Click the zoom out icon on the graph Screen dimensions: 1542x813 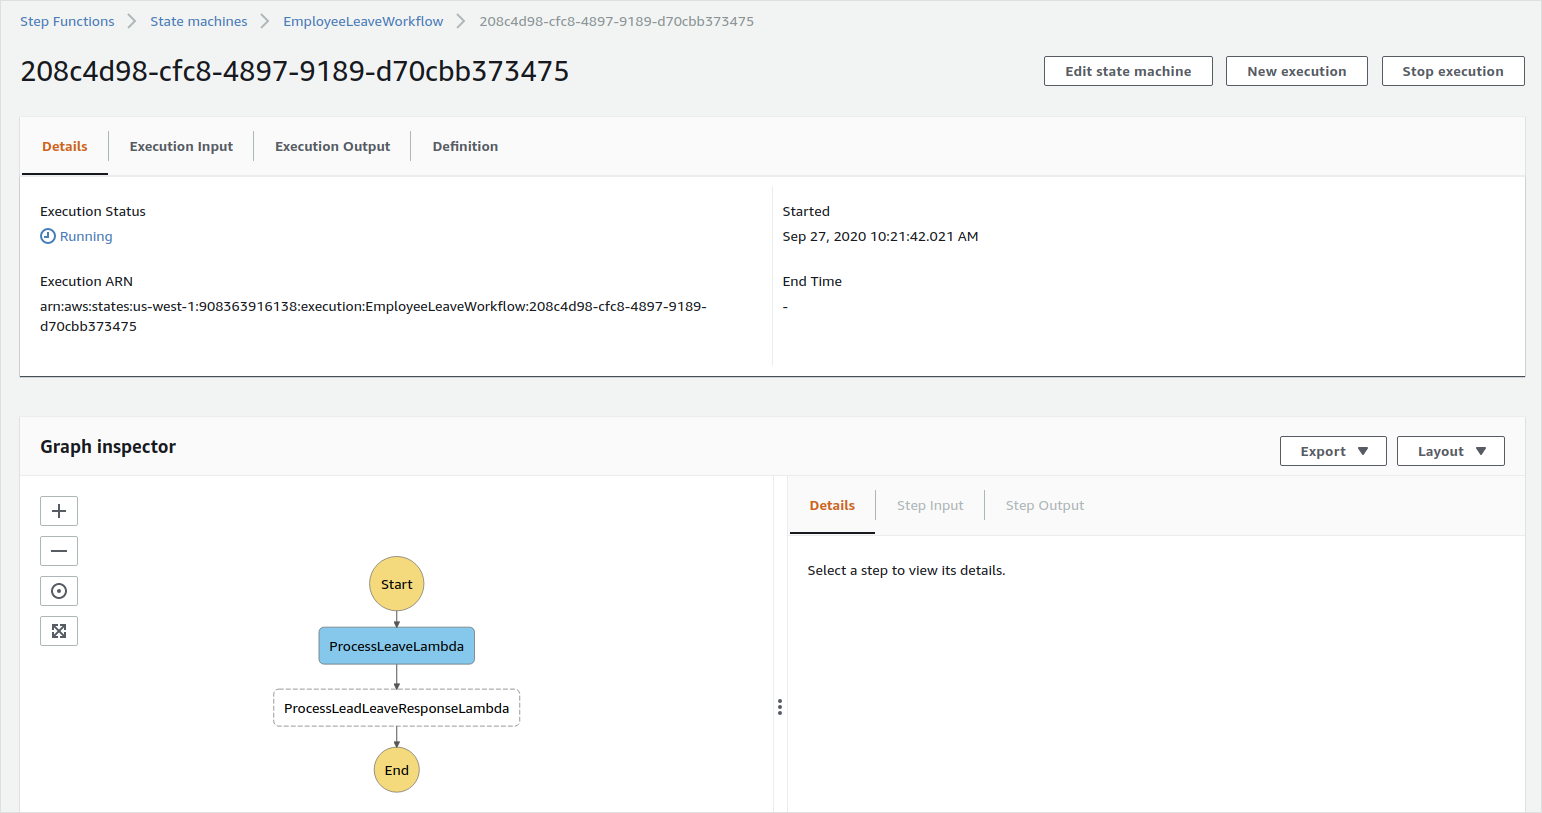pyautogui.click(x=58, y=550)
